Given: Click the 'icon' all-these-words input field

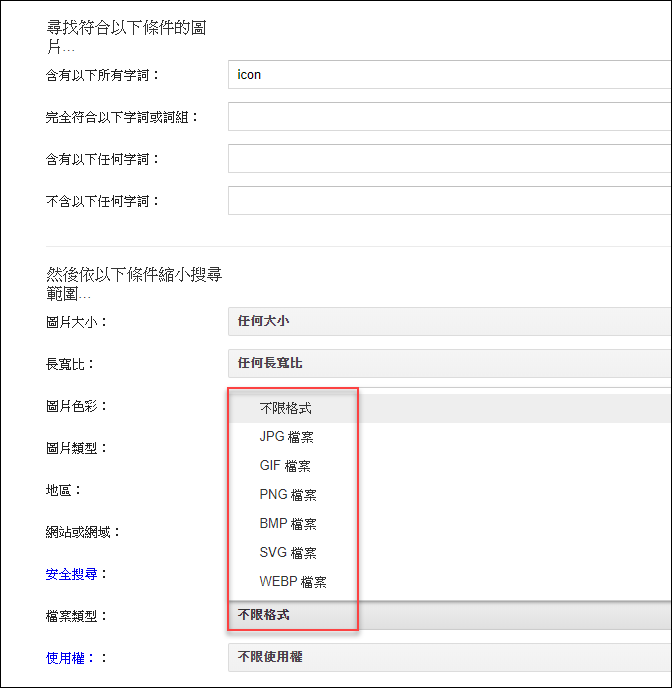Looking at the screenshot, I should (450, 75).
